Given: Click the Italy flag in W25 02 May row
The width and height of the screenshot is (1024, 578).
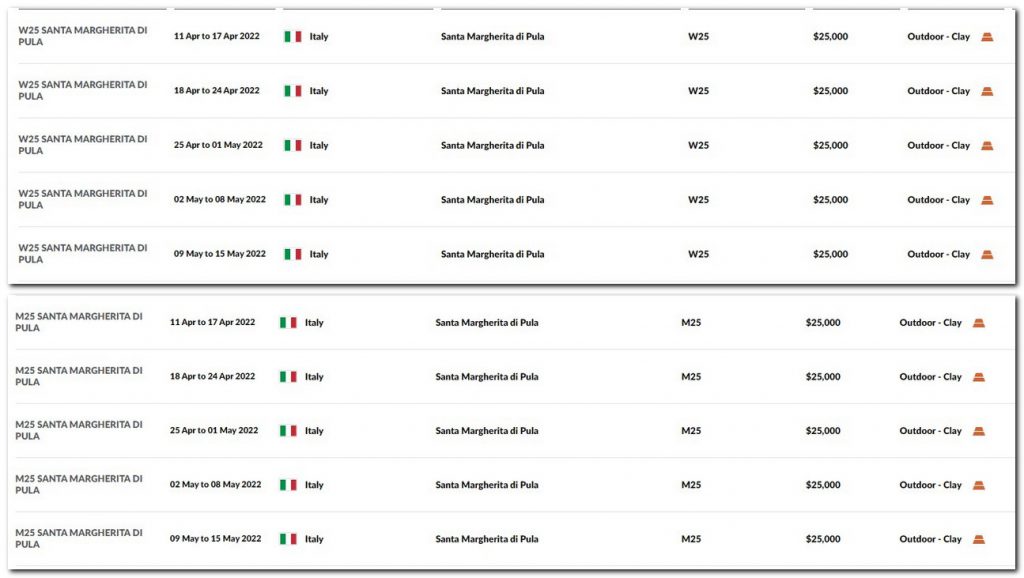Looking at the screenshot, I should click(x=293, y=200).
